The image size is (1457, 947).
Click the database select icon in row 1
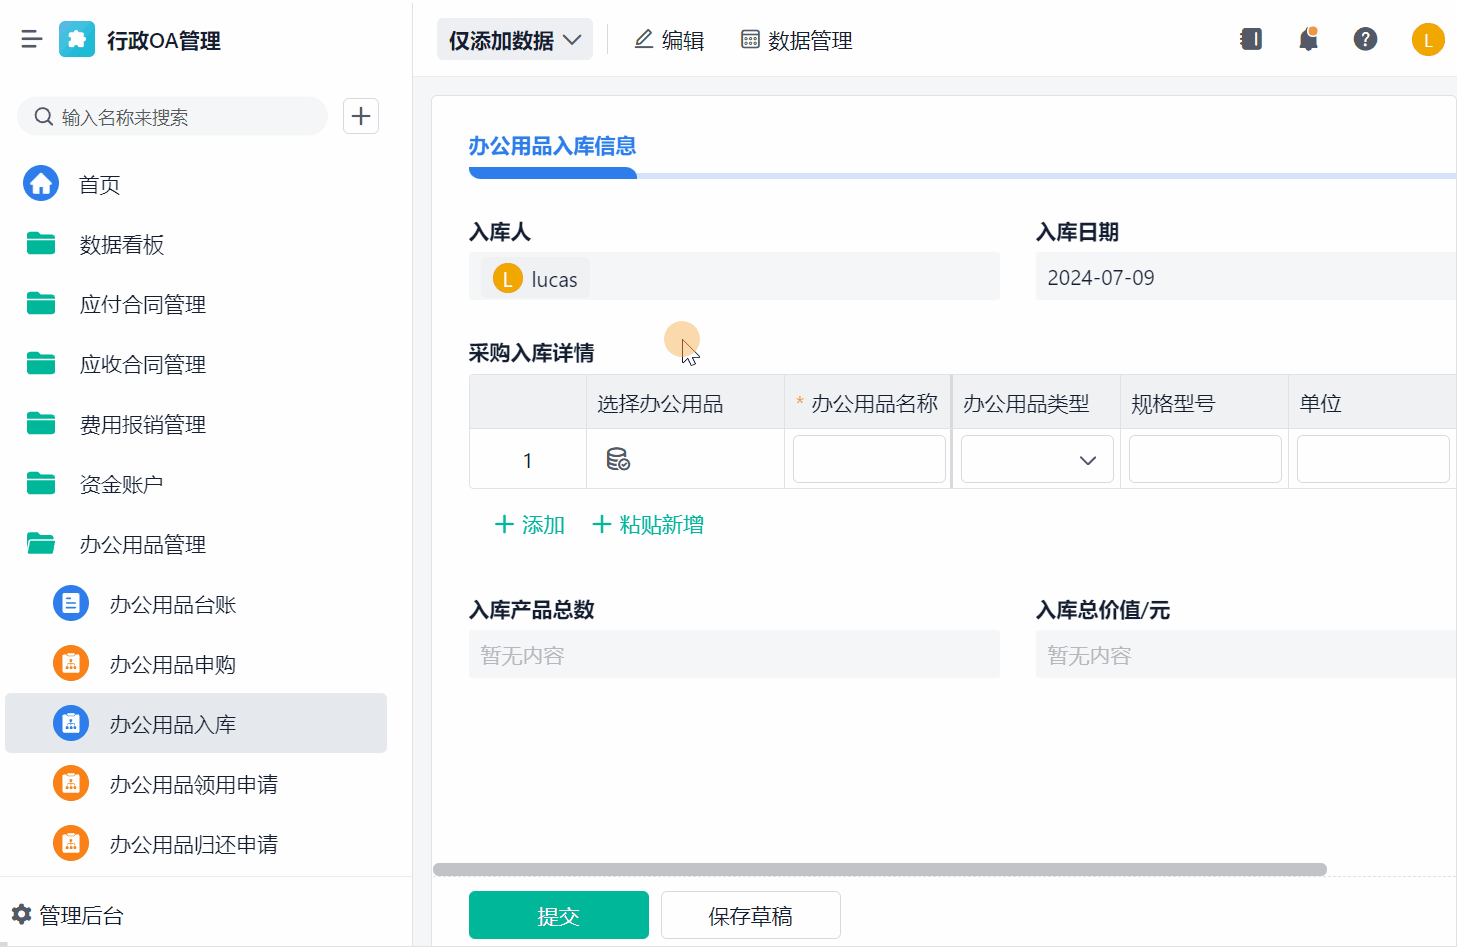click(x=618, y=460)
